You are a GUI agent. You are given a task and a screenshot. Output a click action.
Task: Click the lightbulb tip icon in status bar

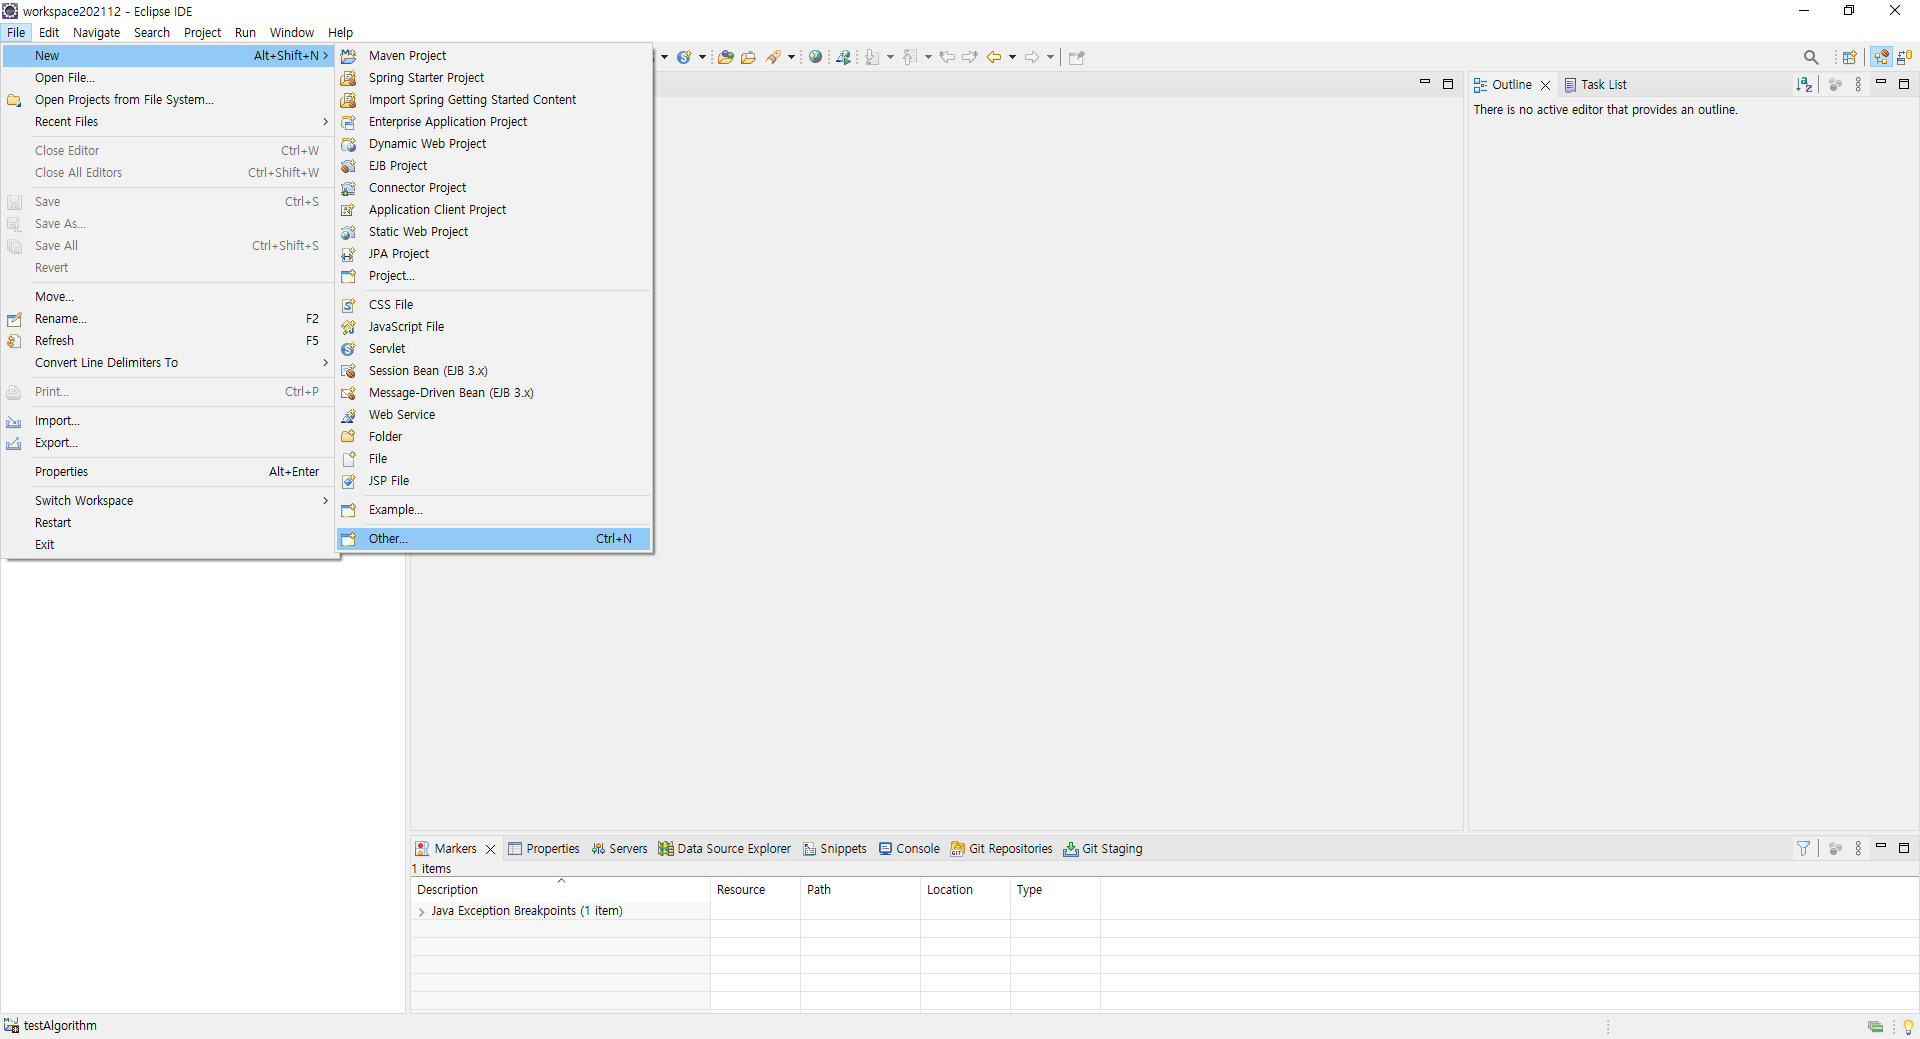(x=1908, y=1026)
